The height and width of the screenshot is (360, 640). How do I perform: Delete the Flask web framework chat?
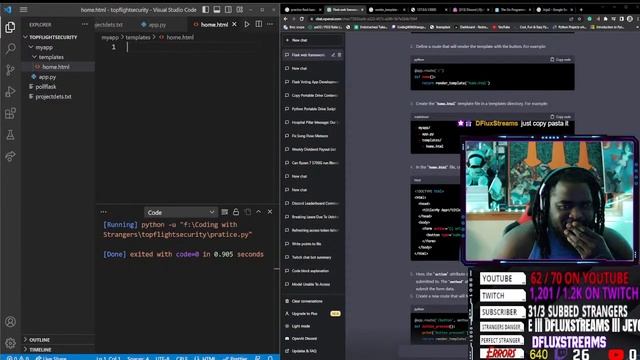point(339,55)
